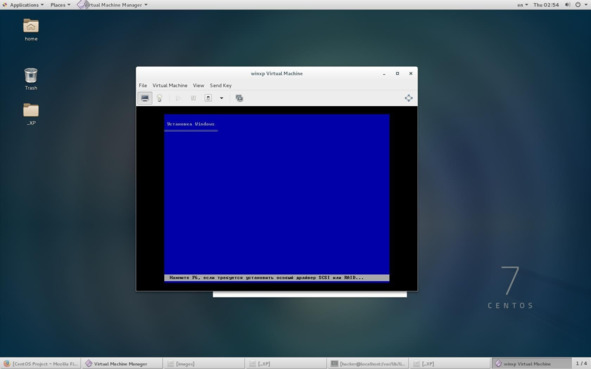Screen dimensions: 591x369
Task: Expand the shutdown options dropdown arrow
Action: [222, 98]
